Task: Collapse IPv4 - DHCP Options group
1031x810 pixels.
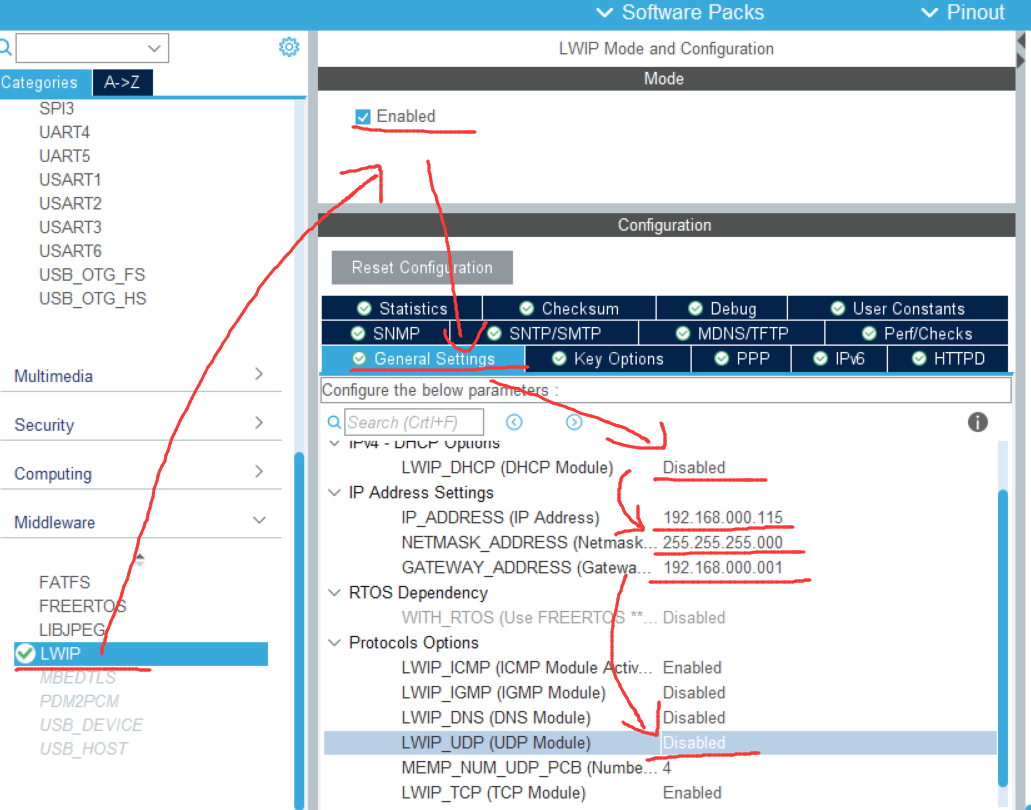Action: click(x=334, y=444)
